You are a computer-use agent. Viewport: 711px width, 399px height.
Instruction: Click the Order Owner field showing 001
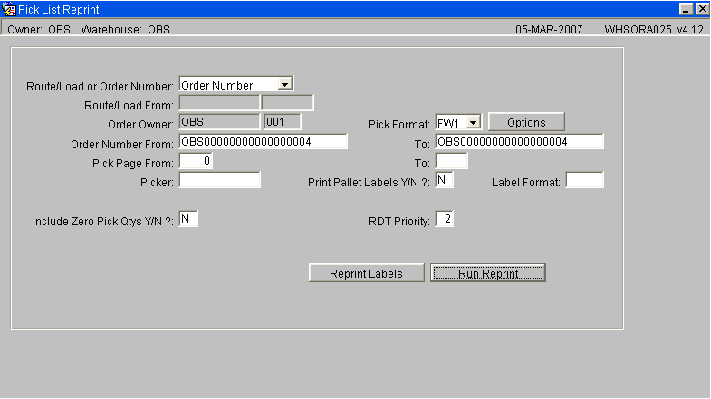tap(282, 122)
